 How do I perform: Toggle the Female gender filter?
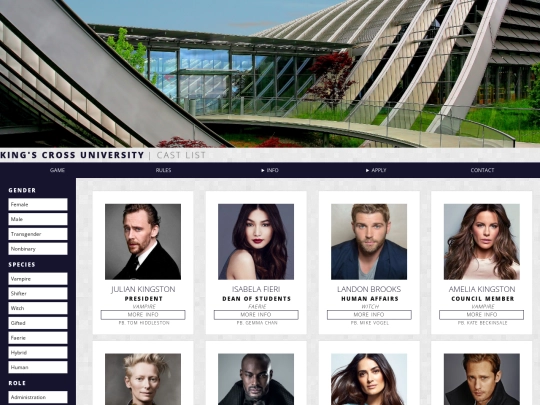point(38,204)
